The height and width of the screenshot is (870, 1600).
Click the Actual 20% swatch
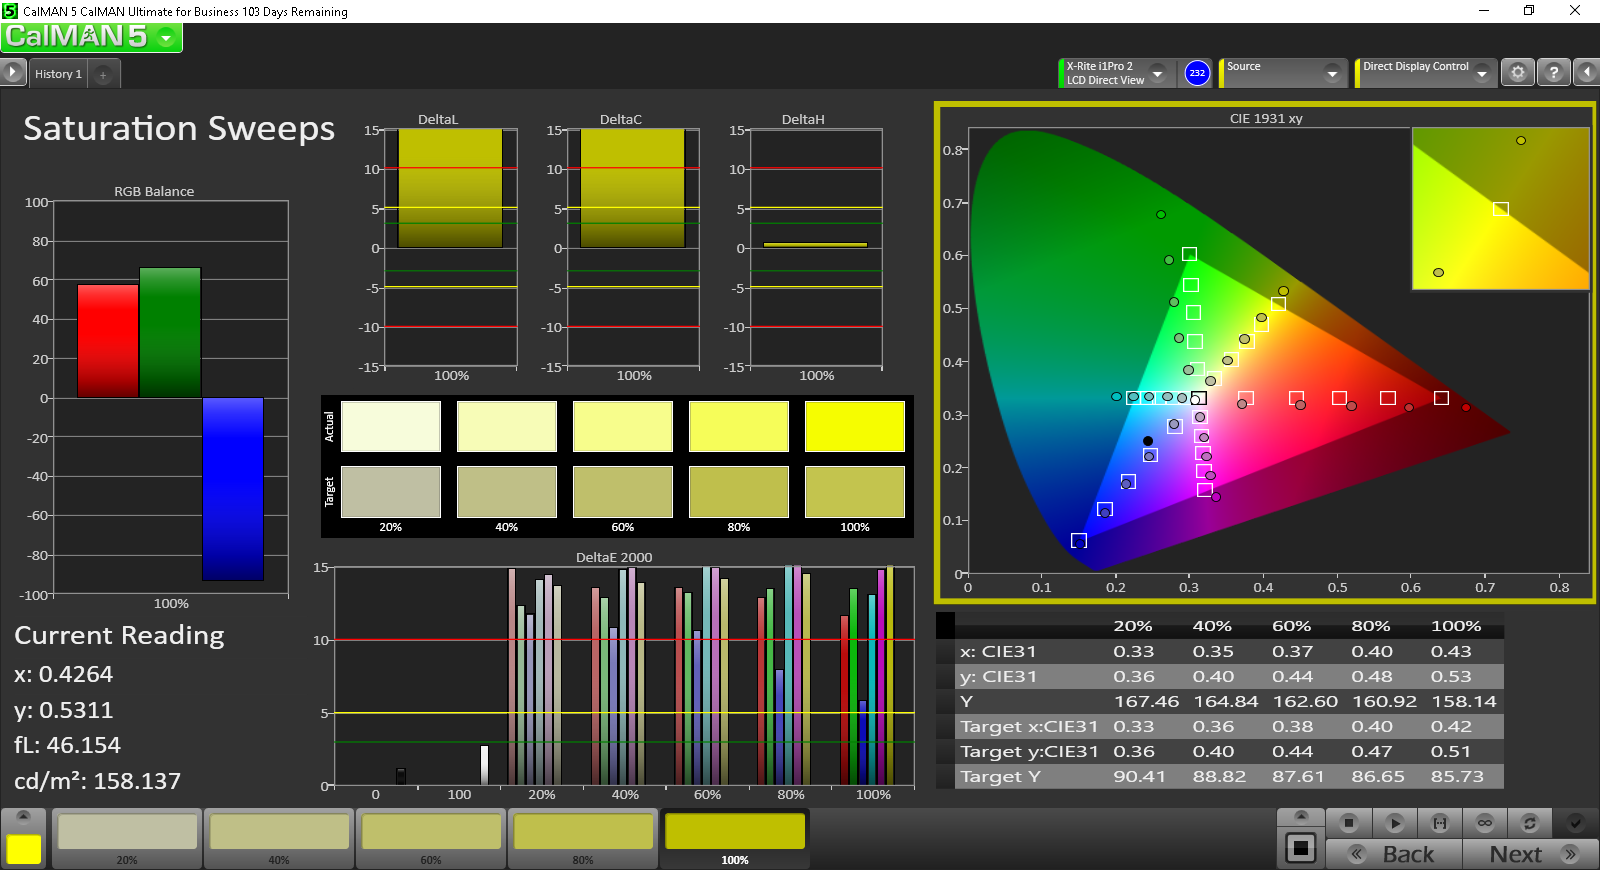[x=391, y=426]
